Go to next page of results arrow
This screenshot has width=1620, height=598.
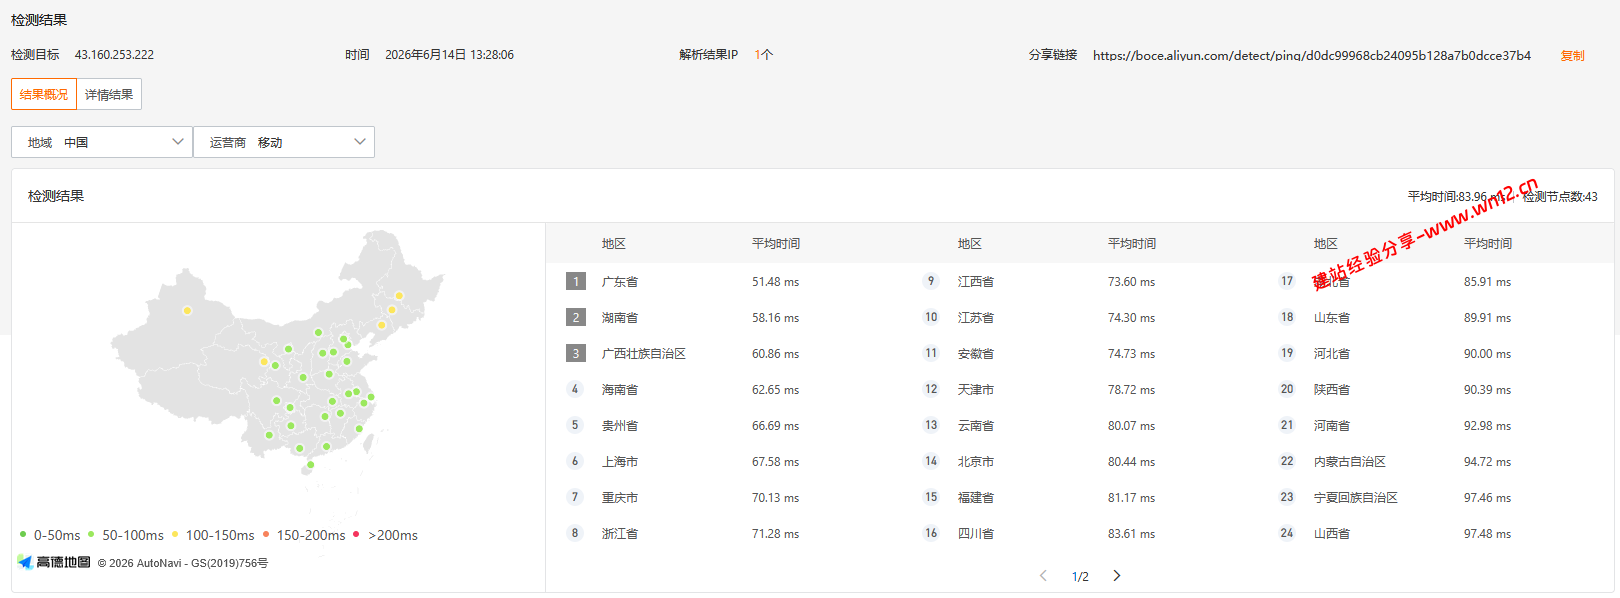coord(1117,575)
